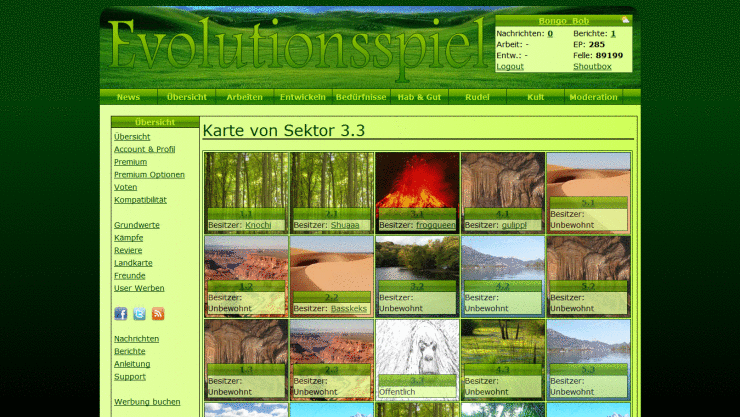
Task: Open owner Knochi profile link
Action: tap(258, 225)
